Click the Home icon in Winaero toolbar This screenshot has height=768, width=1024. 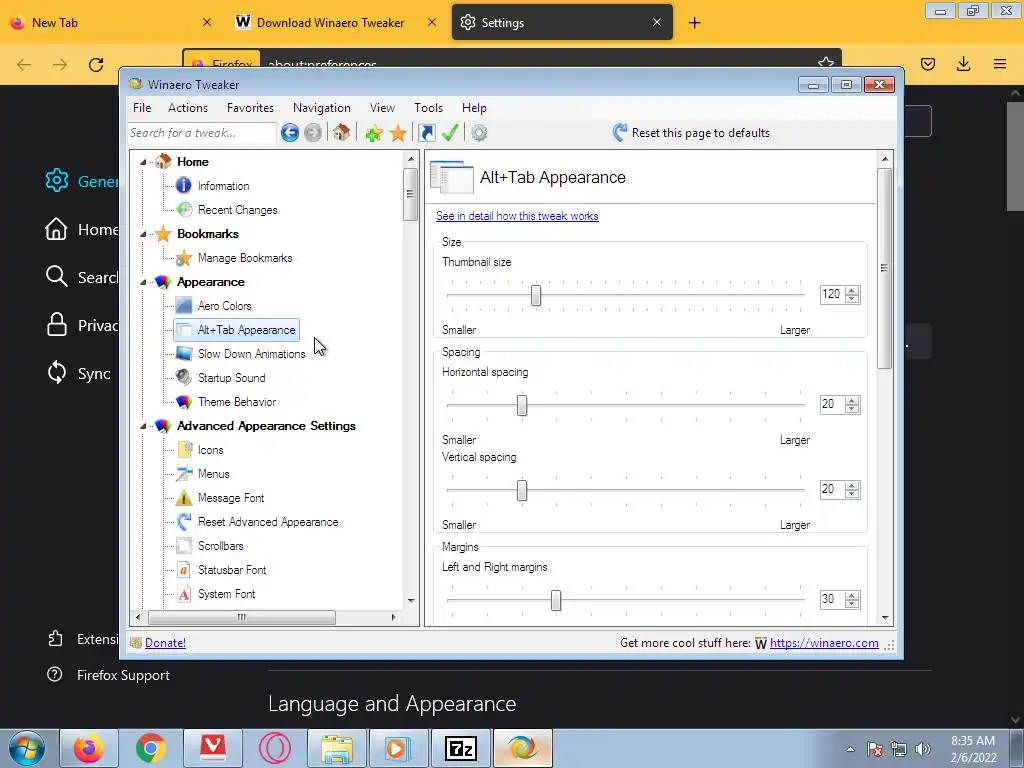click(x=341, y=133)
